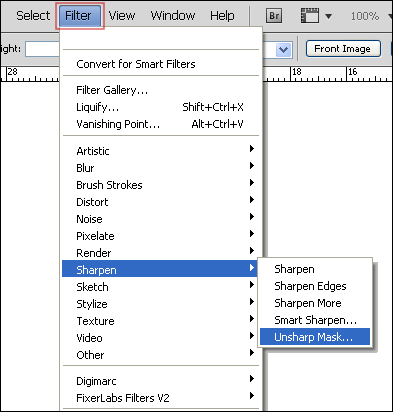Expand the Blur submenu arrow

(x=252, y=166)
